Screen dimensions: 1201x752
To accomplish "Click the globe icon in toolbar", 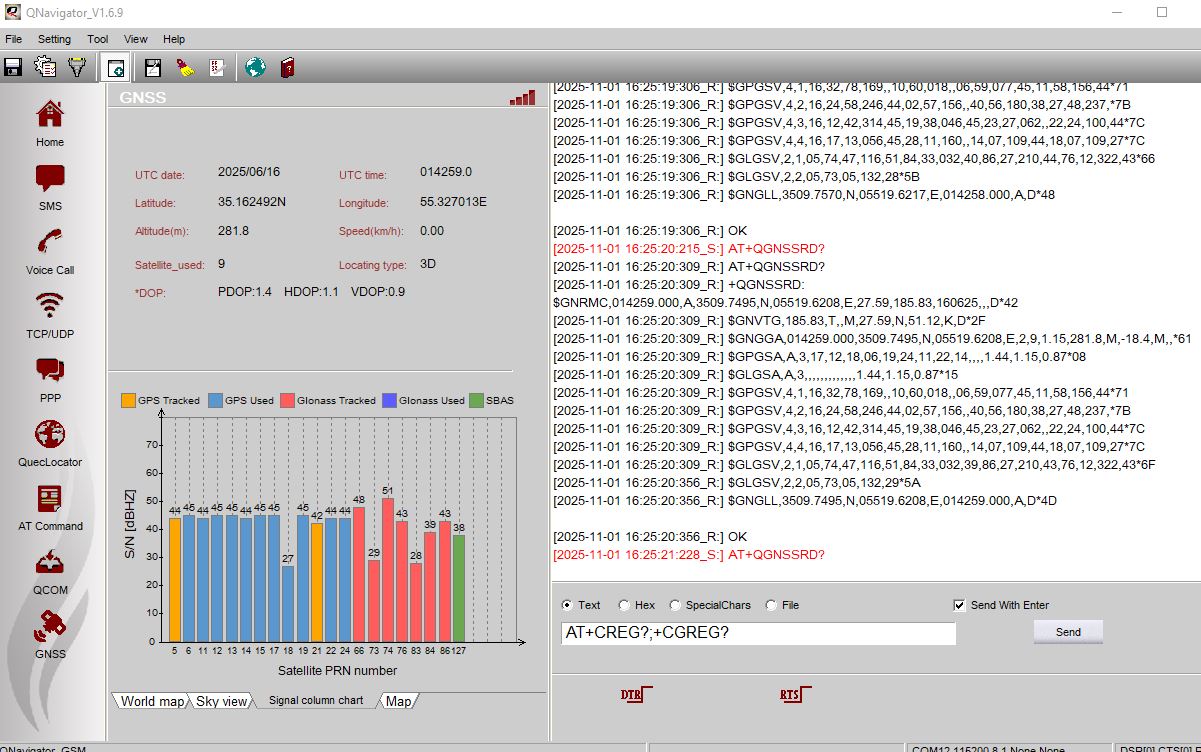I will pyautogui.click(x=255, y=67).
